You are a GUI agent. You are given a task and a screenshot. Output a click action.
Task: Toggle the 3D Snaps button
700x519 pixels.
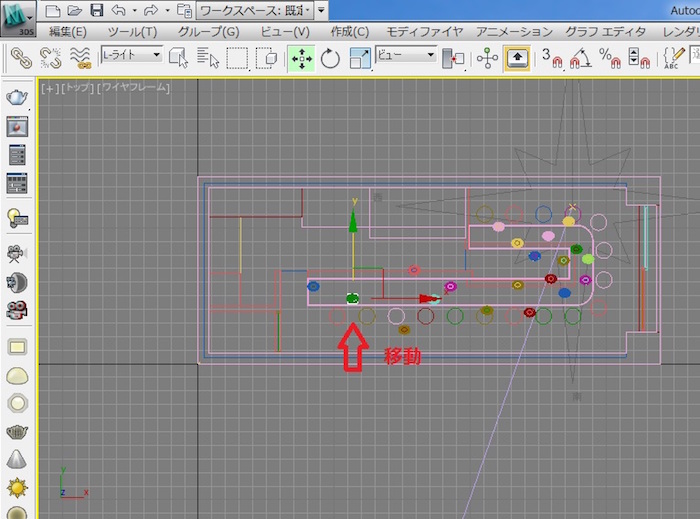(x=552, y=57)
